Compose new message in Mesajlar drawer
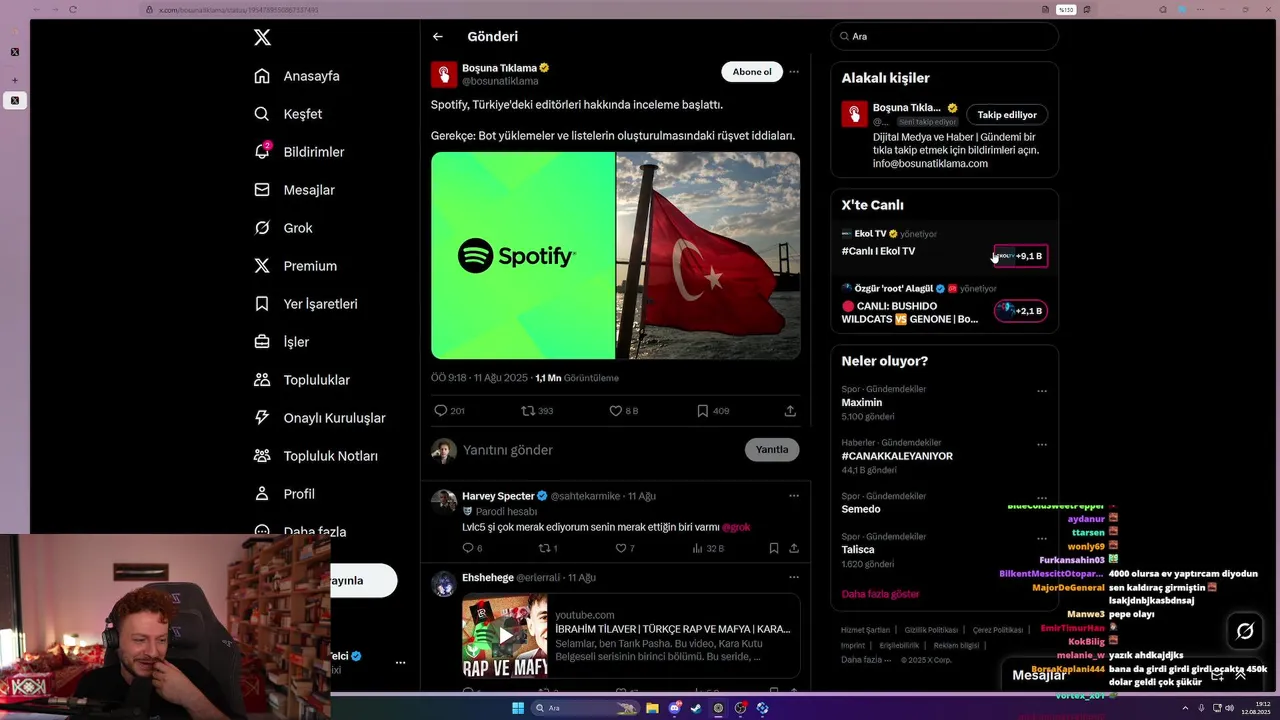 (1217, 675)
